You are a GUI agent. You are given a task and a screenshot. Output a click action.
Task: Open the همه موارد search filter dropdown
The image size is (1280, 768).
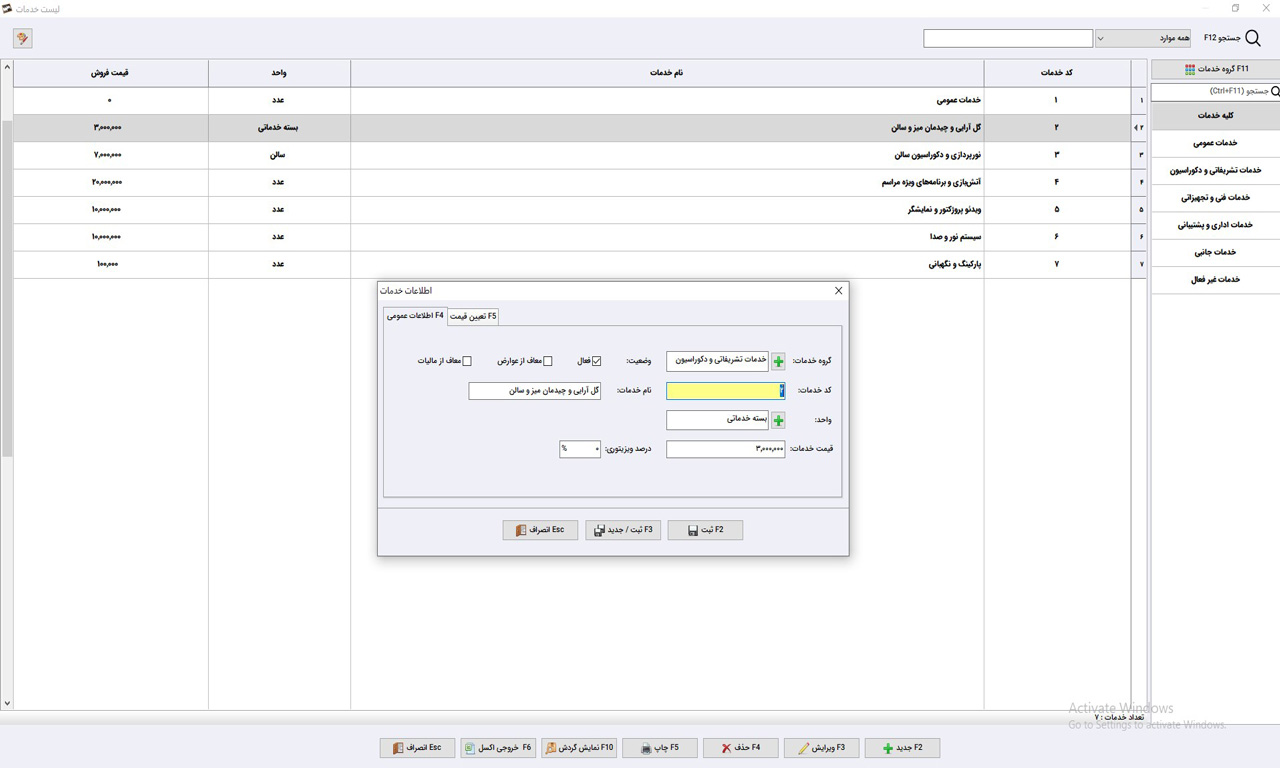(x=1143, y=38)
